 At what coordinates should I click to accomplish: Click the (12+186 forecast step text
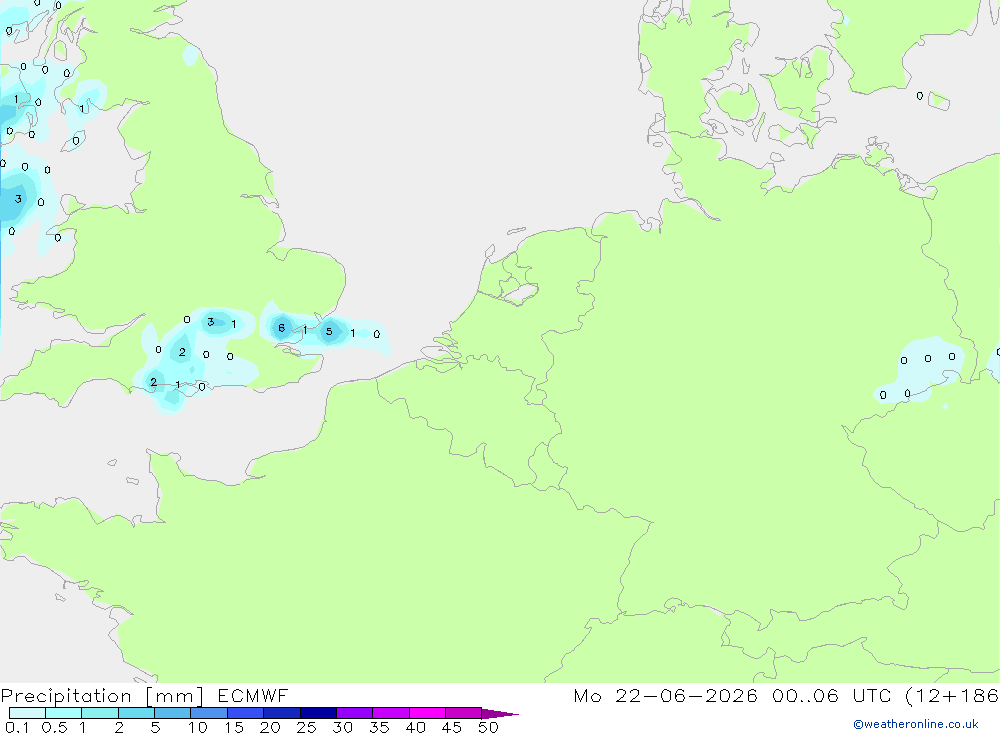pyautogui.click(x=952, y=695)
